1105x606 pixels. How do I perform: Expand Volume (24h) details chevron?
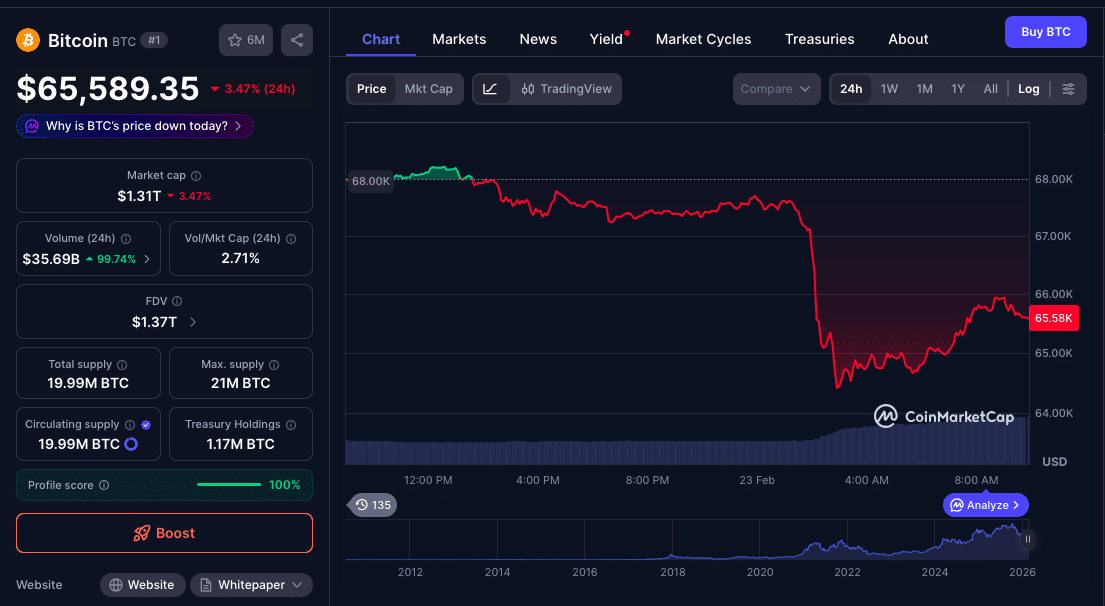tap(147, 259)
